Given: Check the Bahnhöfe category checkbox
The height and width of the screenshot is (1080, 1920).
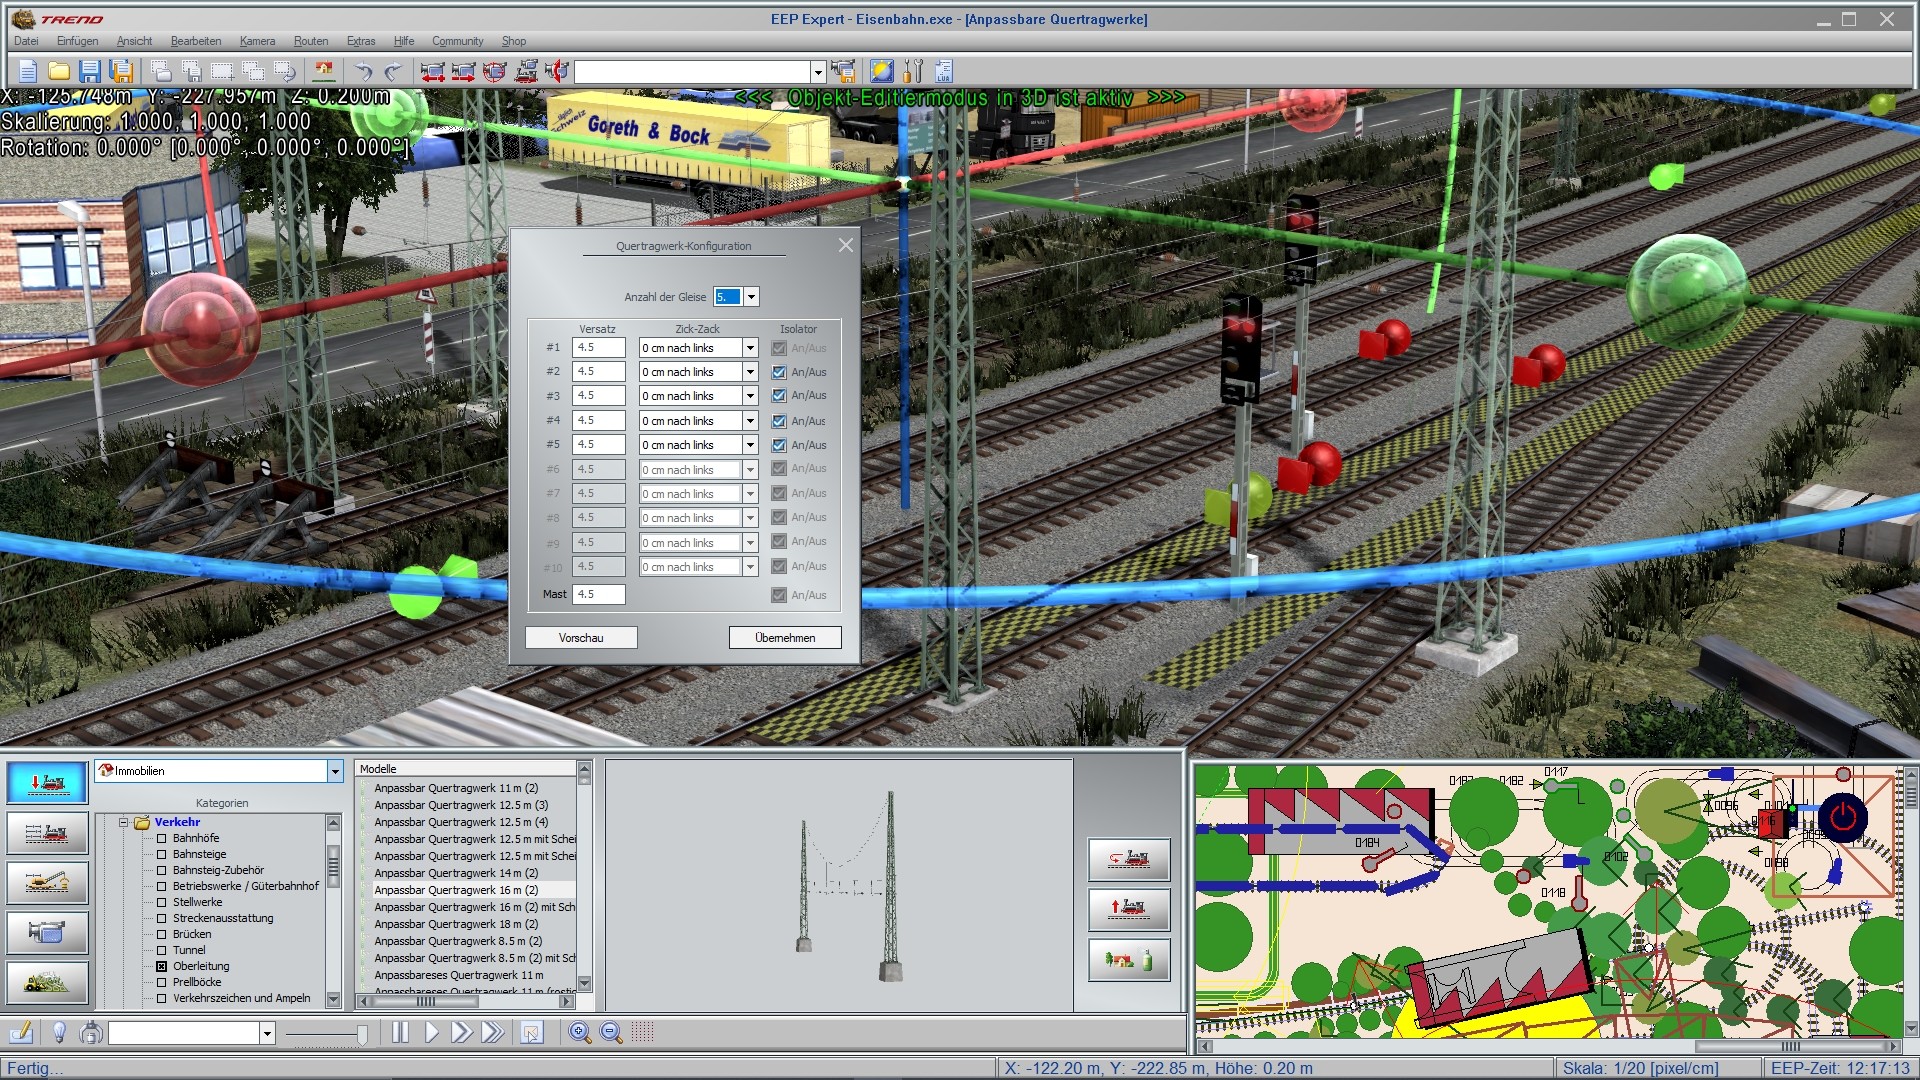Looking at the screenshot, I should click(x=162, y=838).
